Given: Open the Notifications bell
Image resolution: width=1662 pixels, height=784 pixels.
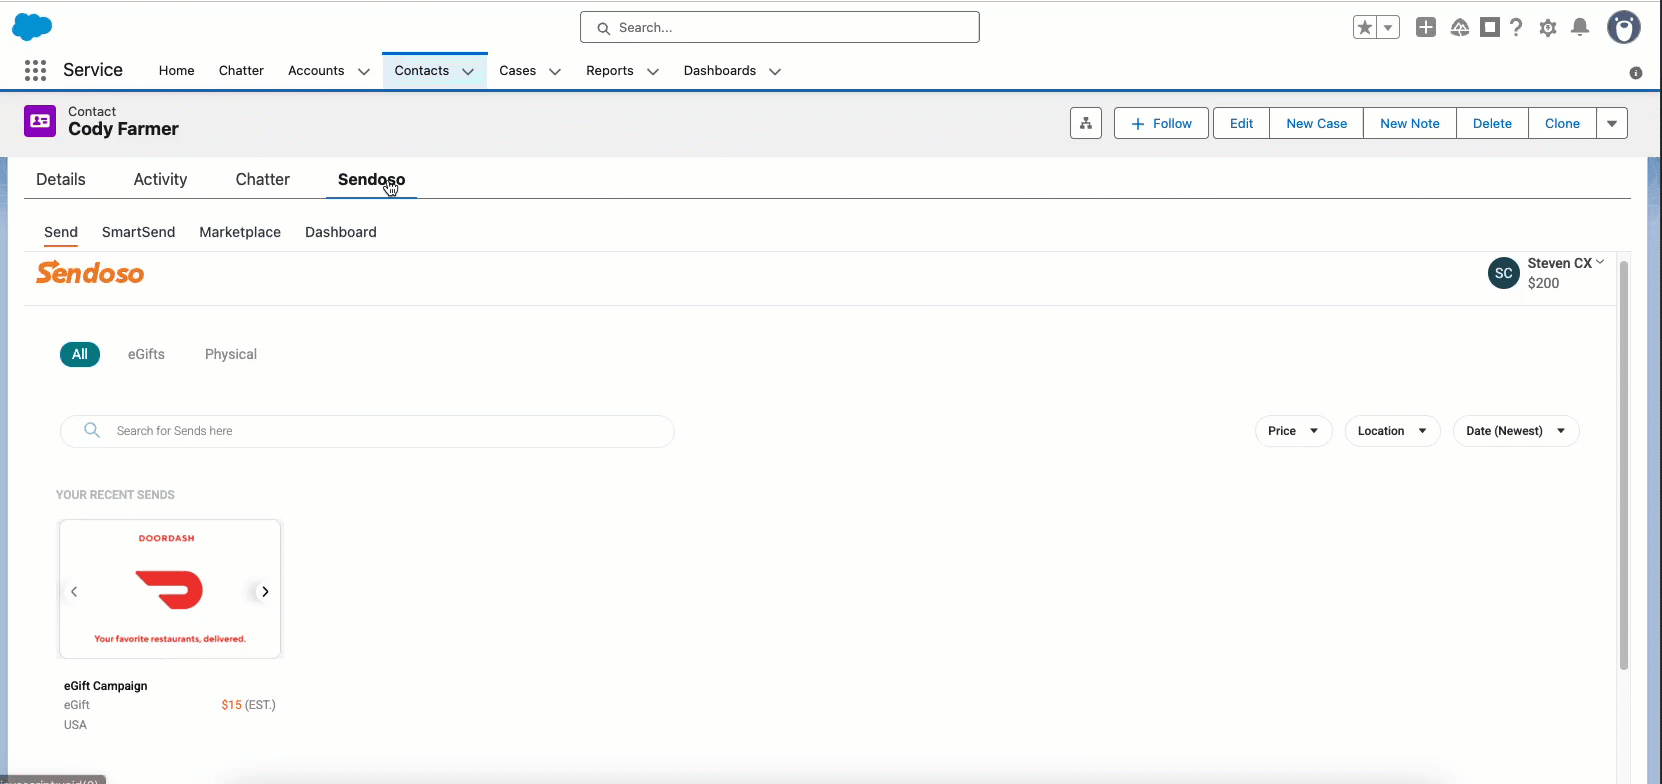Looking at the screenshot, I should pos(1580,28).
